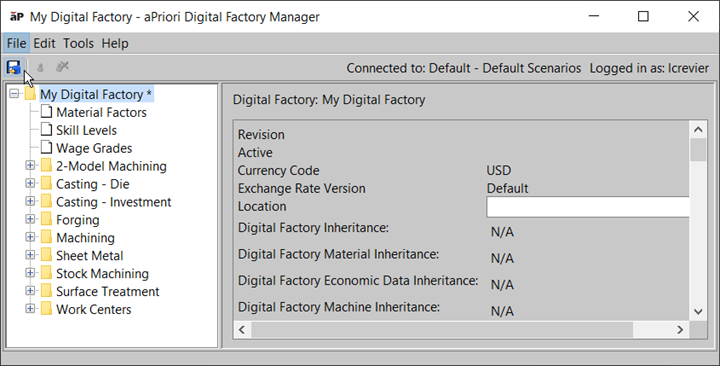Screen dimensions: 720x366
Task: Open the File menu
Action: click(x=16, y=44)
